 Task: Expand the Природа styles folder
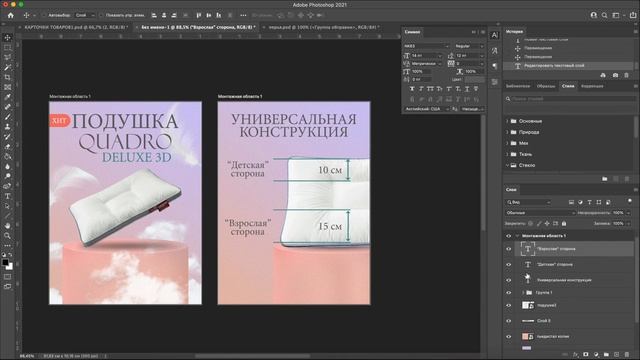(x=507, y=132)
